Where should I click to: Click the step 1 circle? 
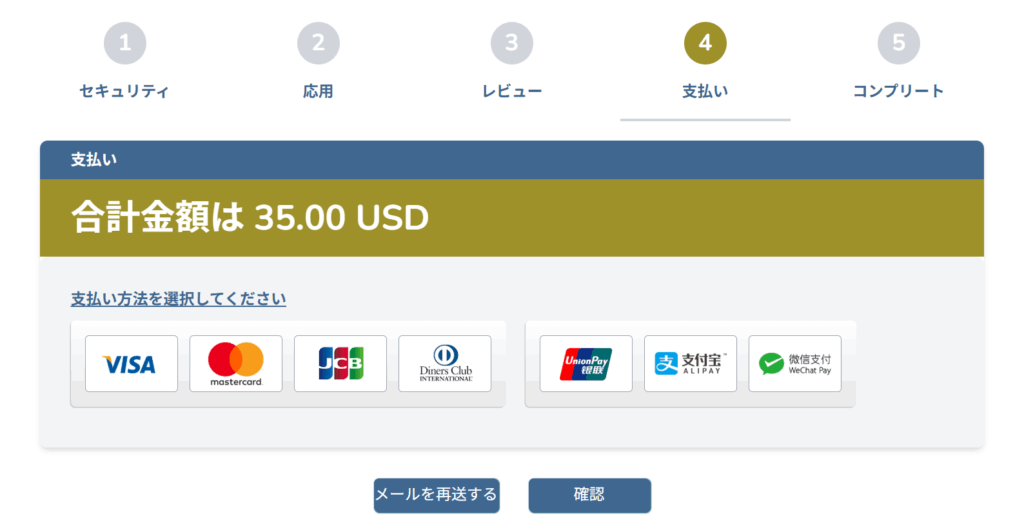pyautogui.click(x=125, y=43)
